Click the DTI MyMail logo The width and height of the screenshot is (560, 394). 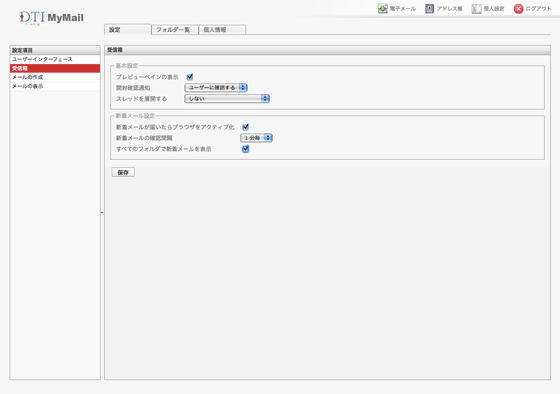52,18
